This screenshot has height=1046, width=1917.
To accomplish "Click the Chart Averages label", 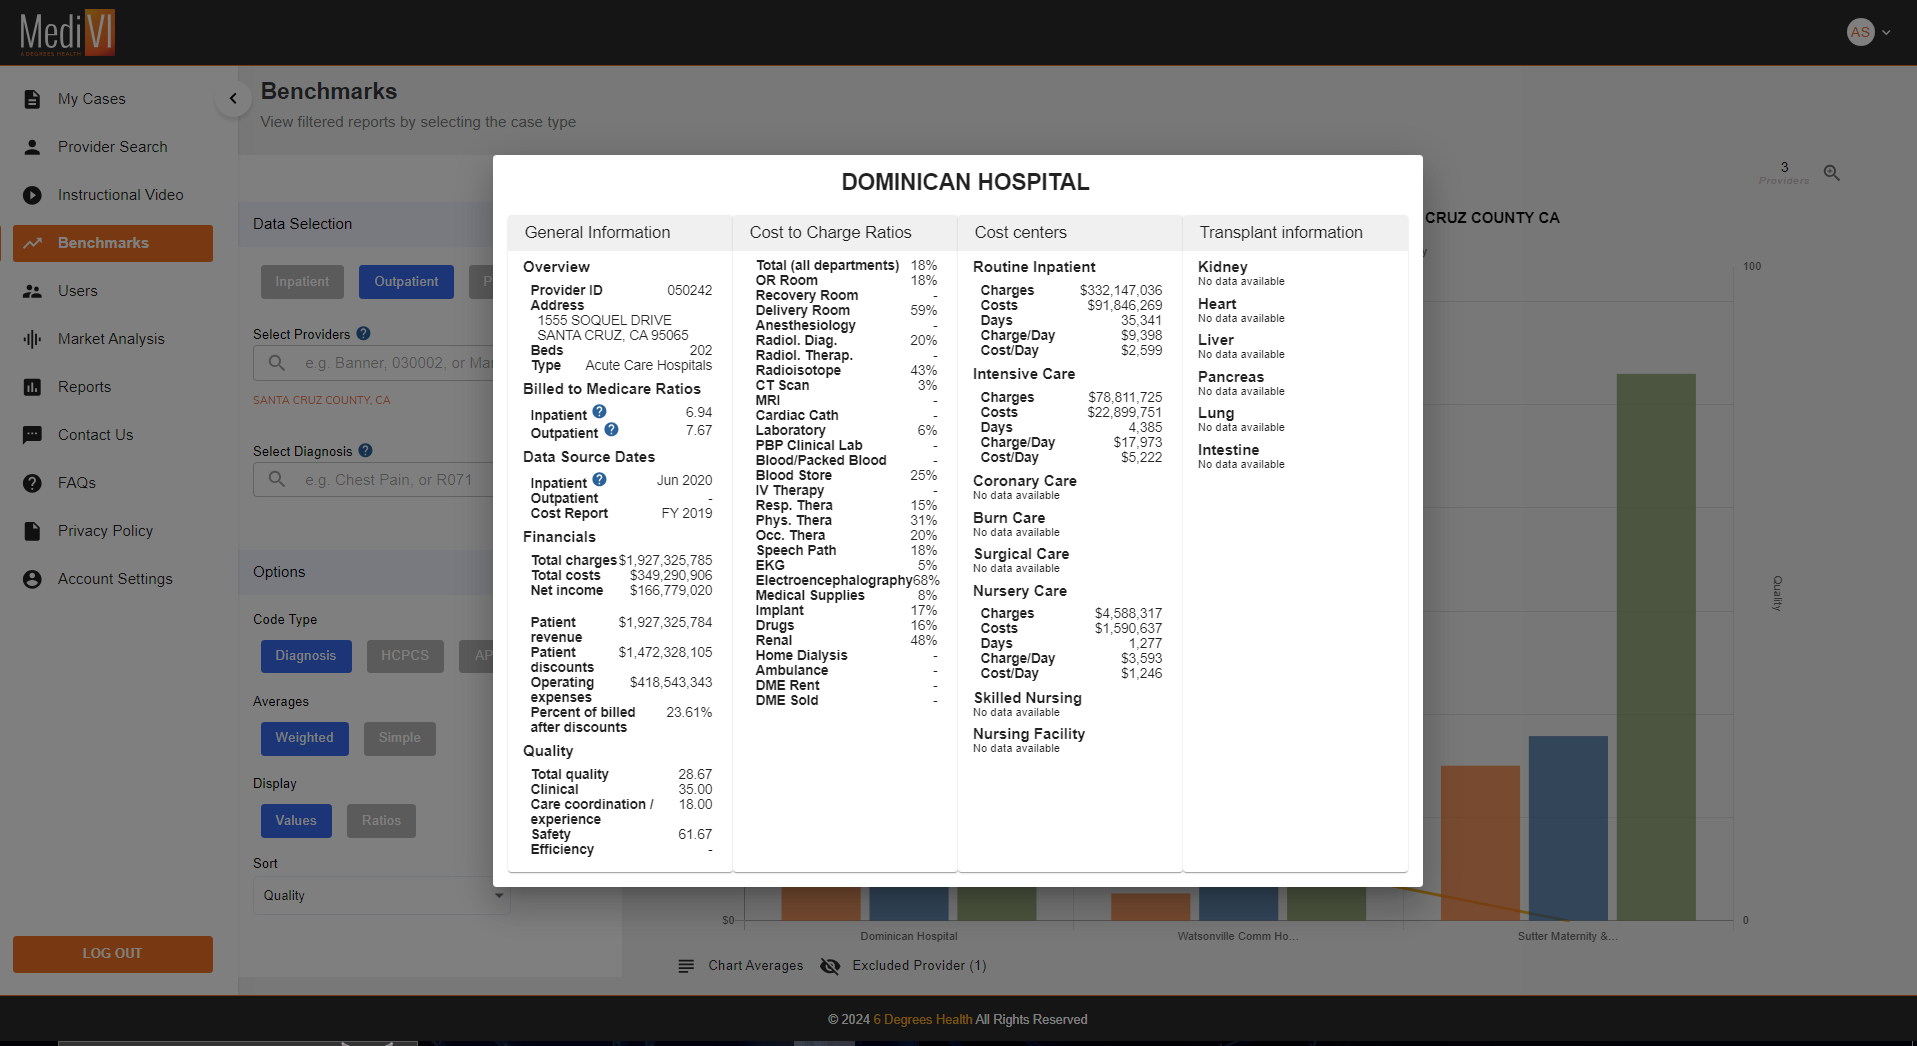I will click(756, 966).
